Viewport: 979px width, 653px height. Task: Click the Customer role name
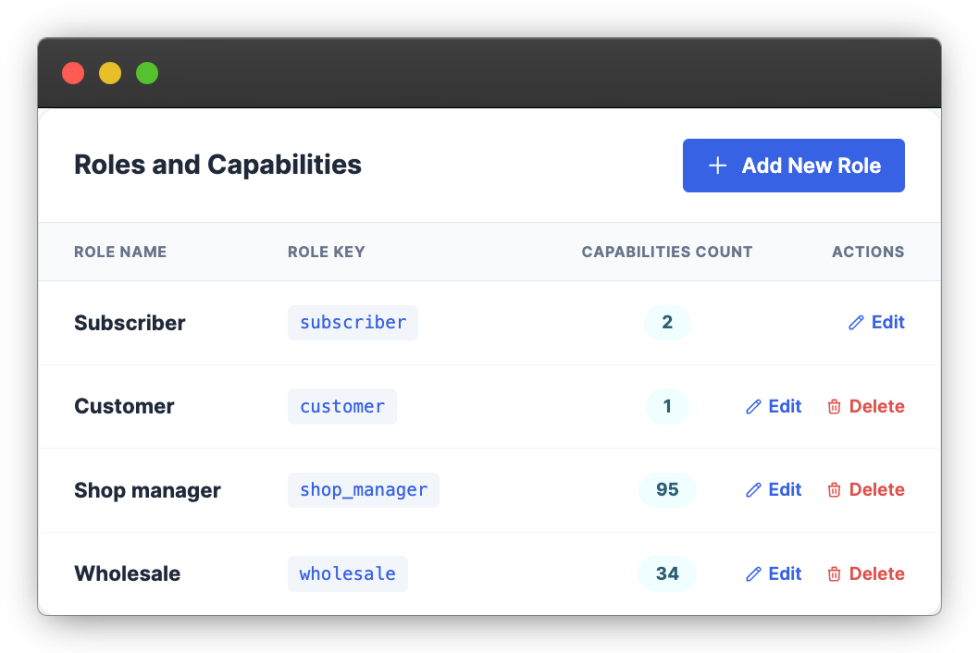pyautogui.click(x=124, y=406)
